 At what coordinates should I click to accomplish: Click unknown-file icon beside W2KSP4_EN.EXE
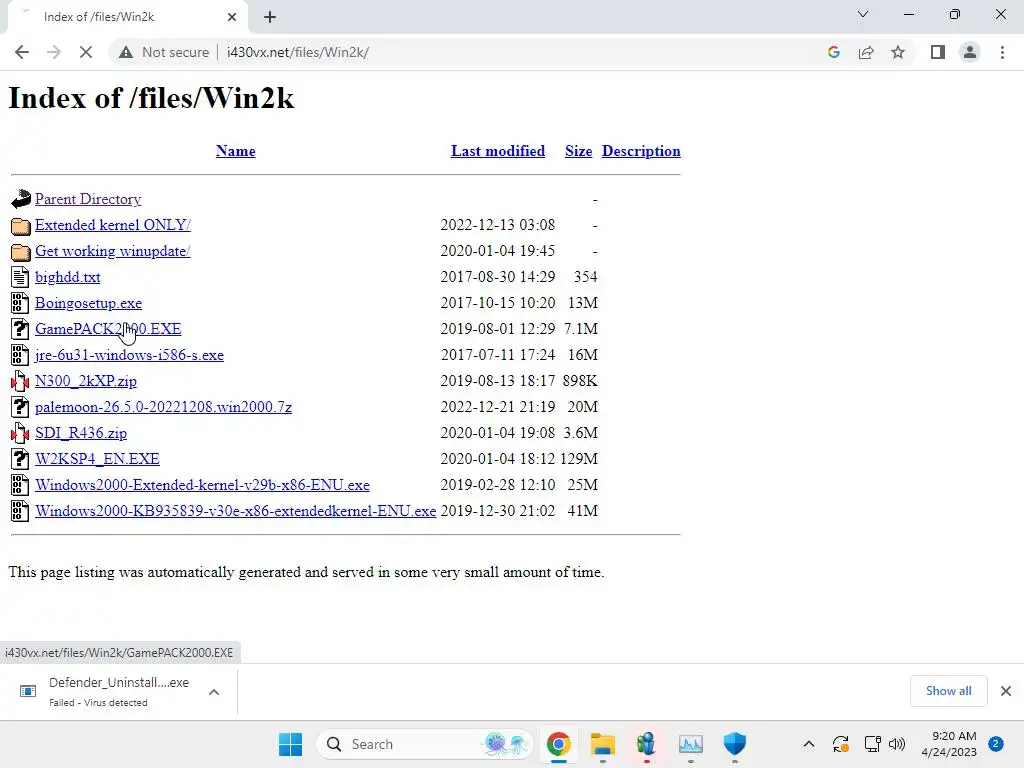(20, 459)
